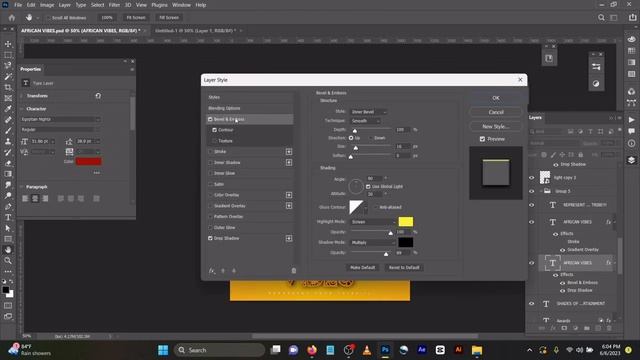
Task: Hide the light copy 3 layer
Action: point(531,178)
